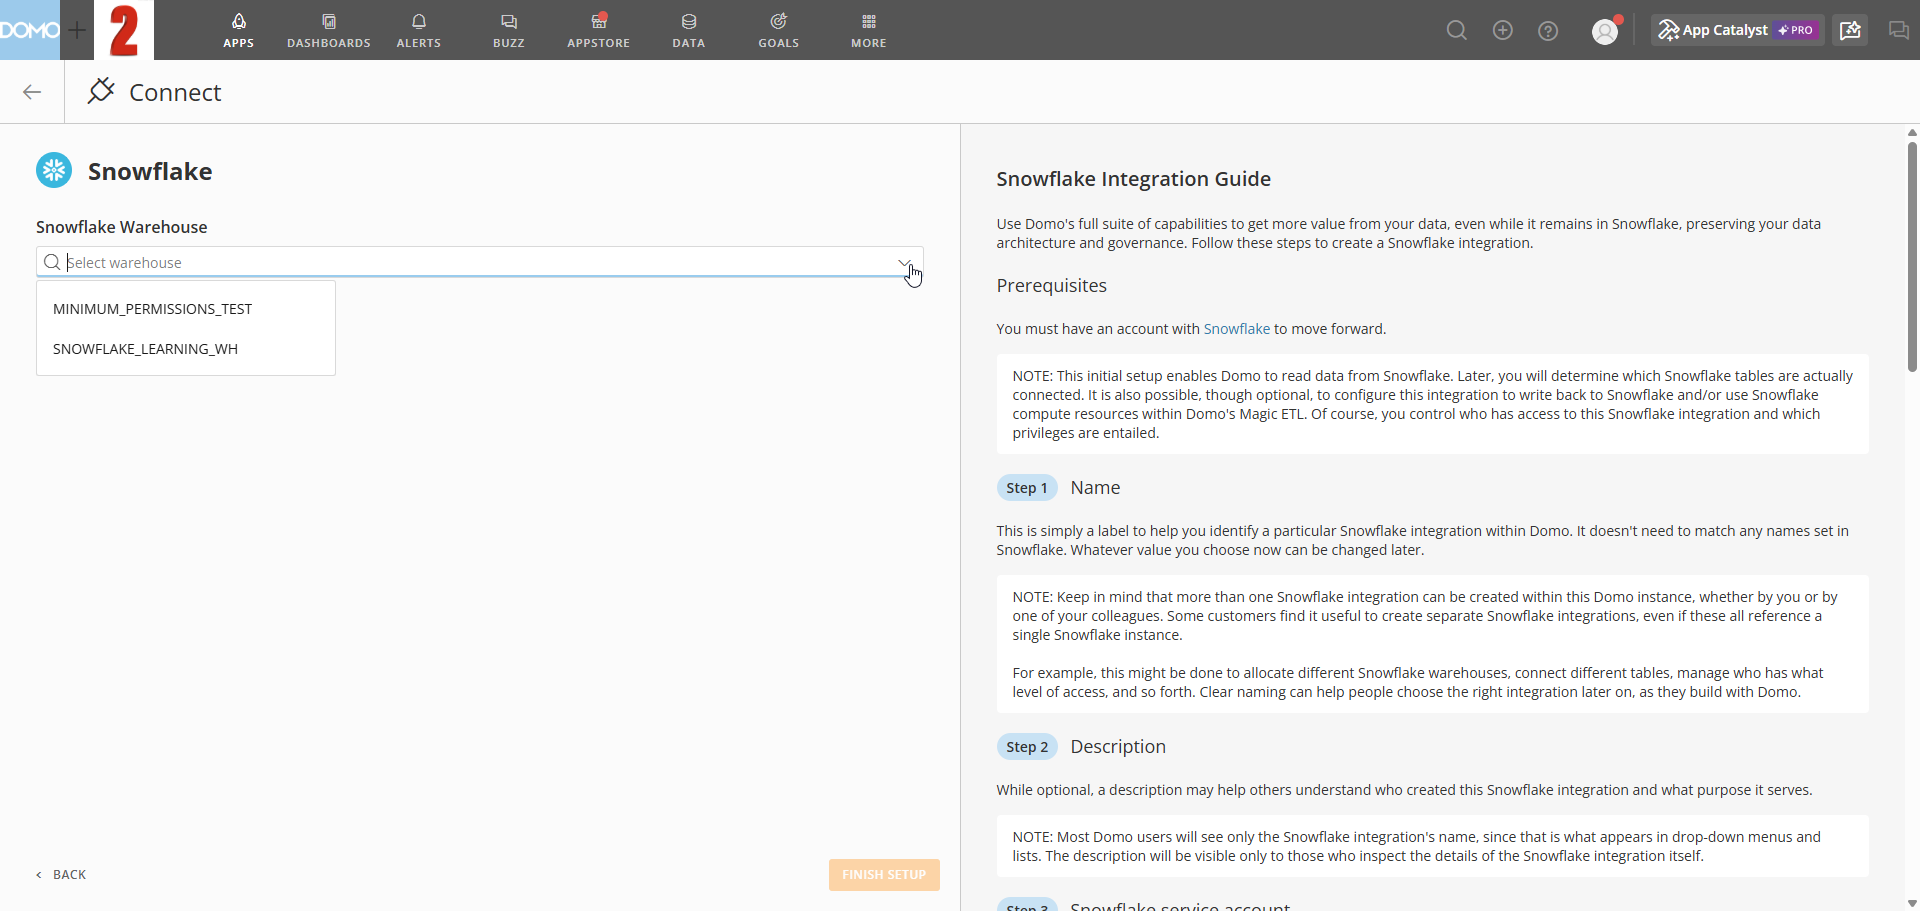This screenshot has height=911, width=1920.
Task: Collapse the warehouse dropdown chevron
Action: pyautogui.click(x=905, y=263)
